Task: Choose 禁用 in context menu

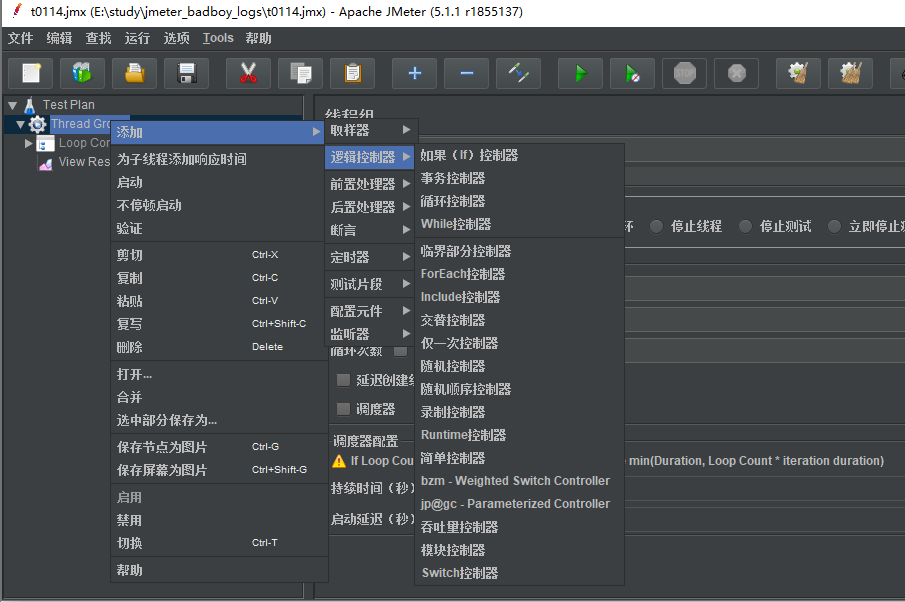Action: coord(219,521)
